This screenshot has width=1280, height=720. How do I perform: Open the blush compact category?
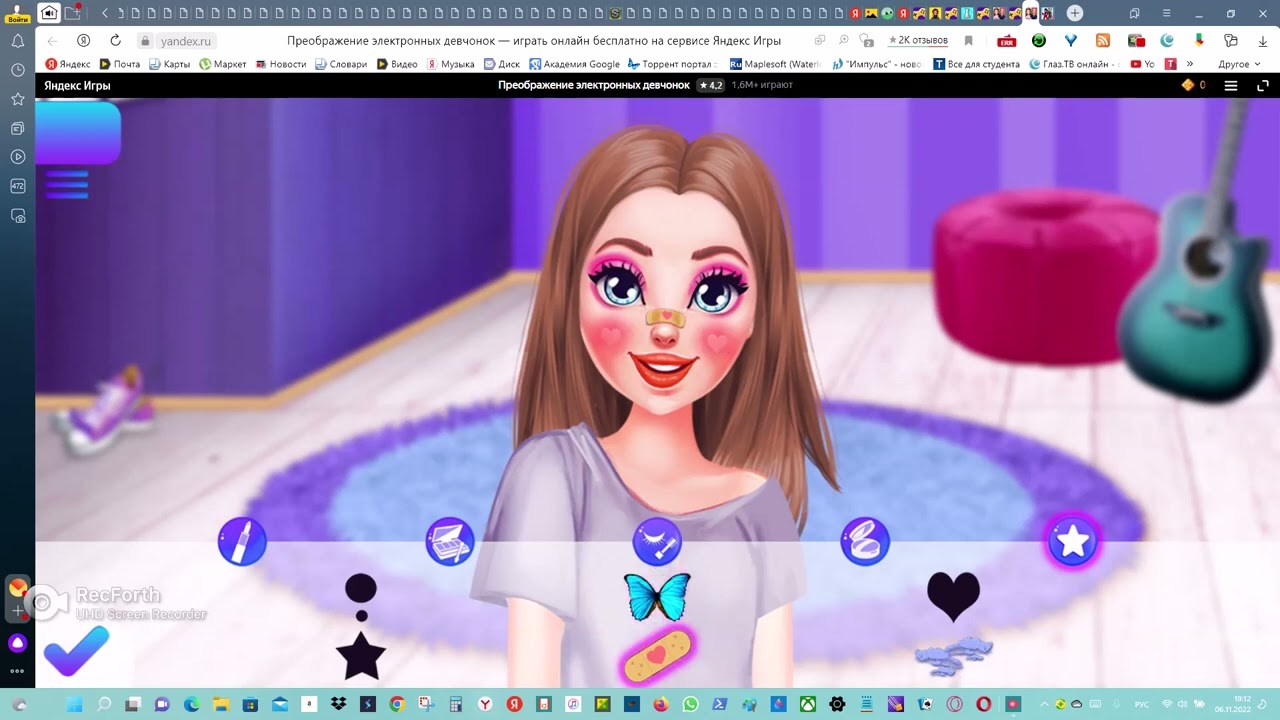(865, 542)
